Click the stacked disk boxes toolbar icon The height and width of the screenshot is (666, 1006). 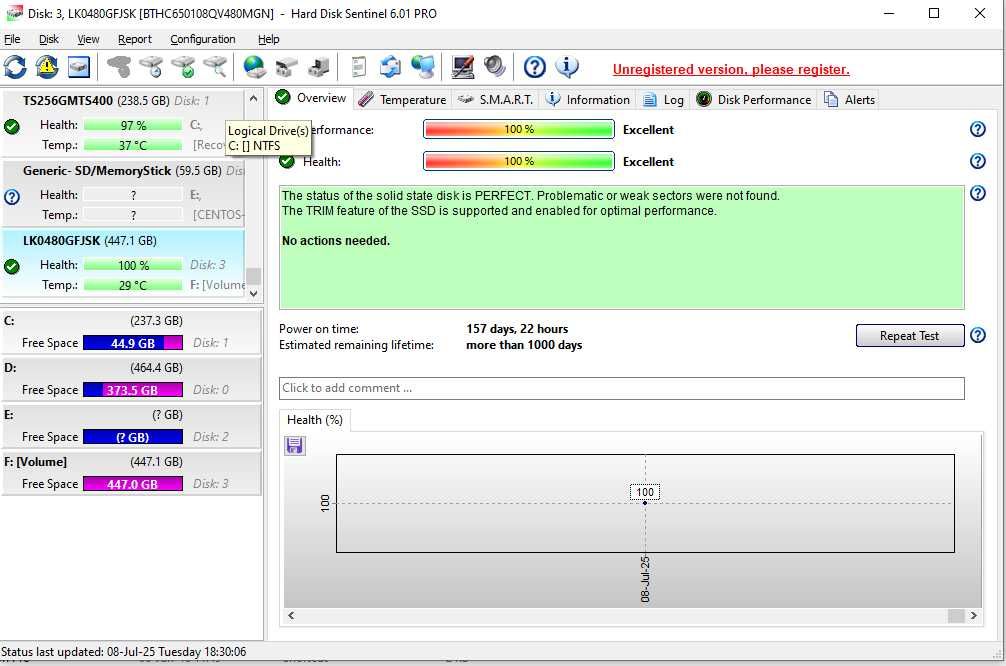[286, 67]
